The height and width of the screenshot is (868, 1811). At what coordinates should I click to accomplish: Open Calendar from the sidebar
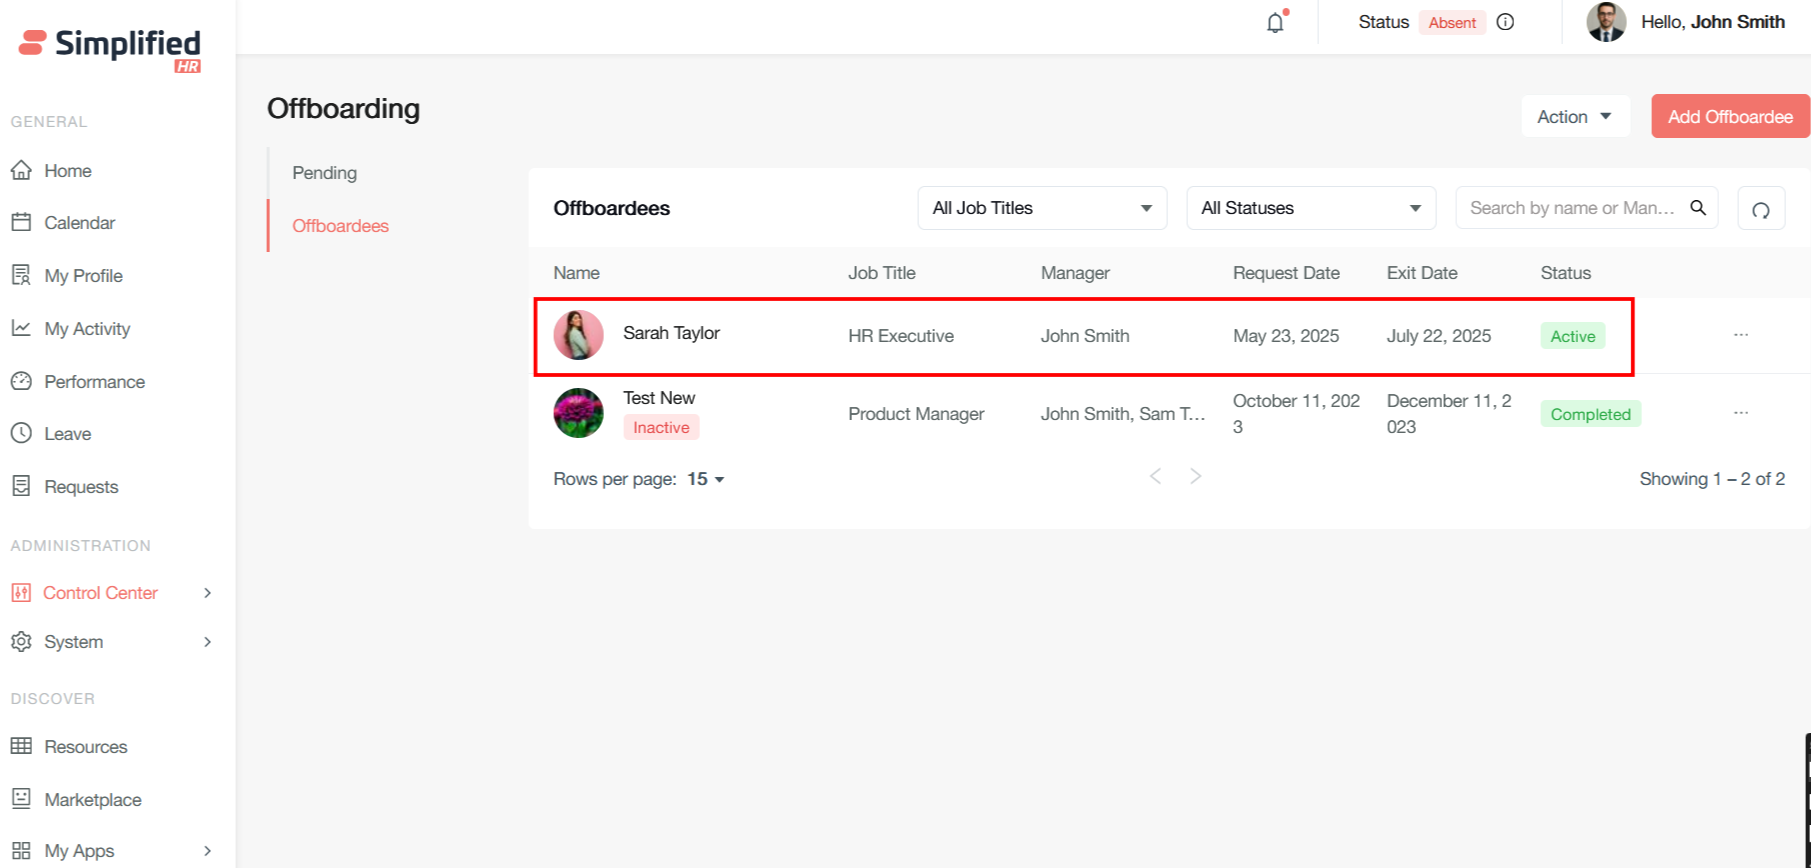pos(79,223)
